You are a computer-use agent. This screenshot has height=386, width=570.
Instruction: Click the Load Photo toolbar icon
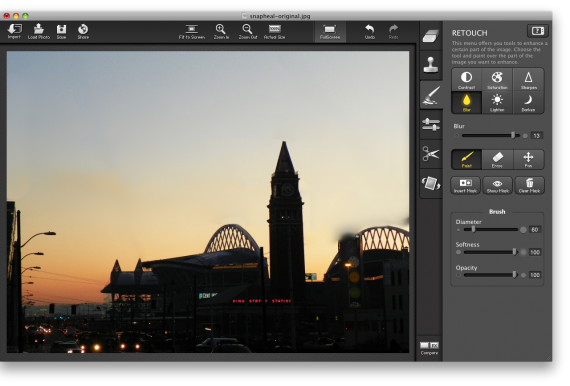pyautogui.click(x=39, y=31)
